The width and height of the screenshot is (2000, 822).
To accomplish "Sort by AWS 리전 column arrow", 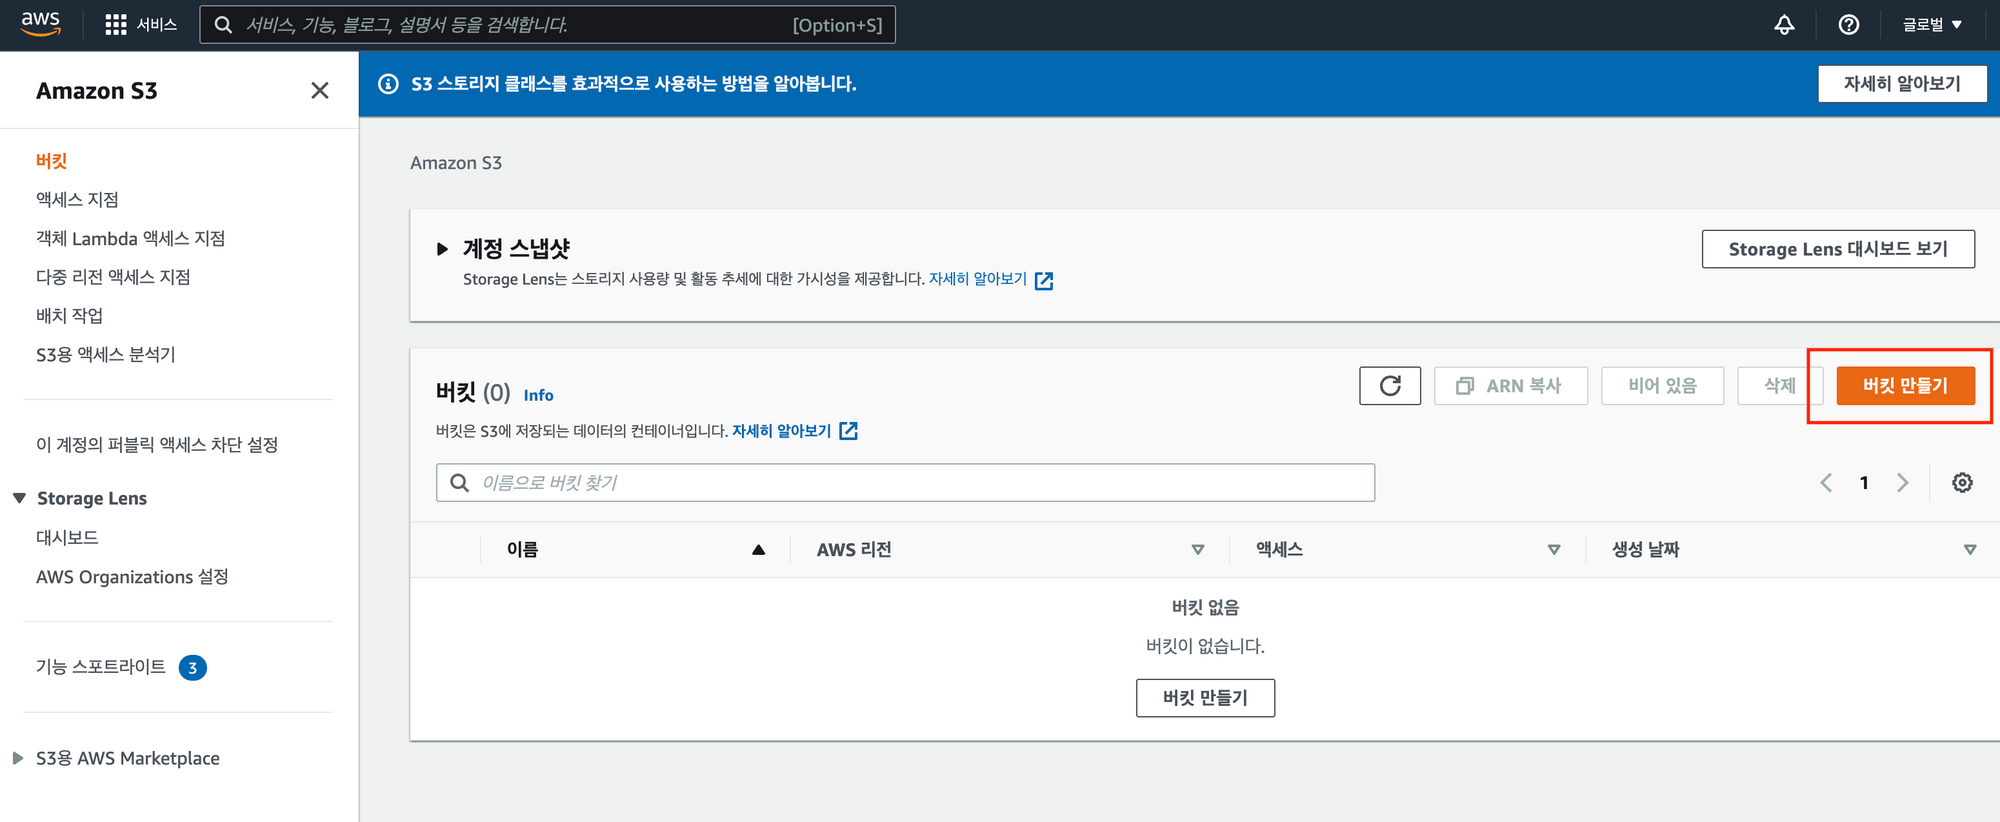I will click(1198, 550).
